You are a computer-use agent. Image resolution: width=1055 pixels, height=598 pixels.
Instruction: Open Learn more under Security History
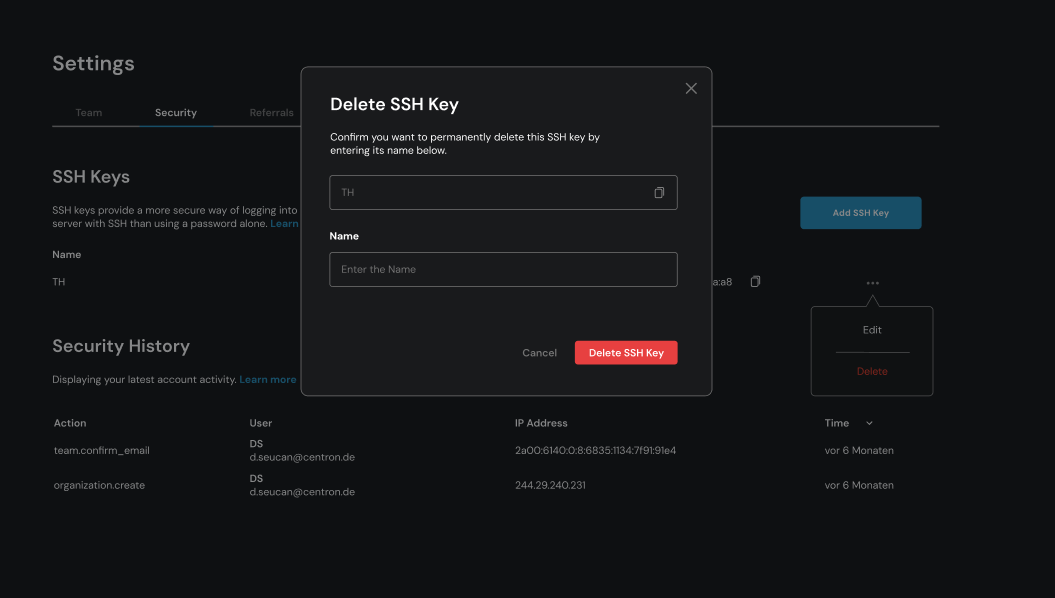(267, 379)
